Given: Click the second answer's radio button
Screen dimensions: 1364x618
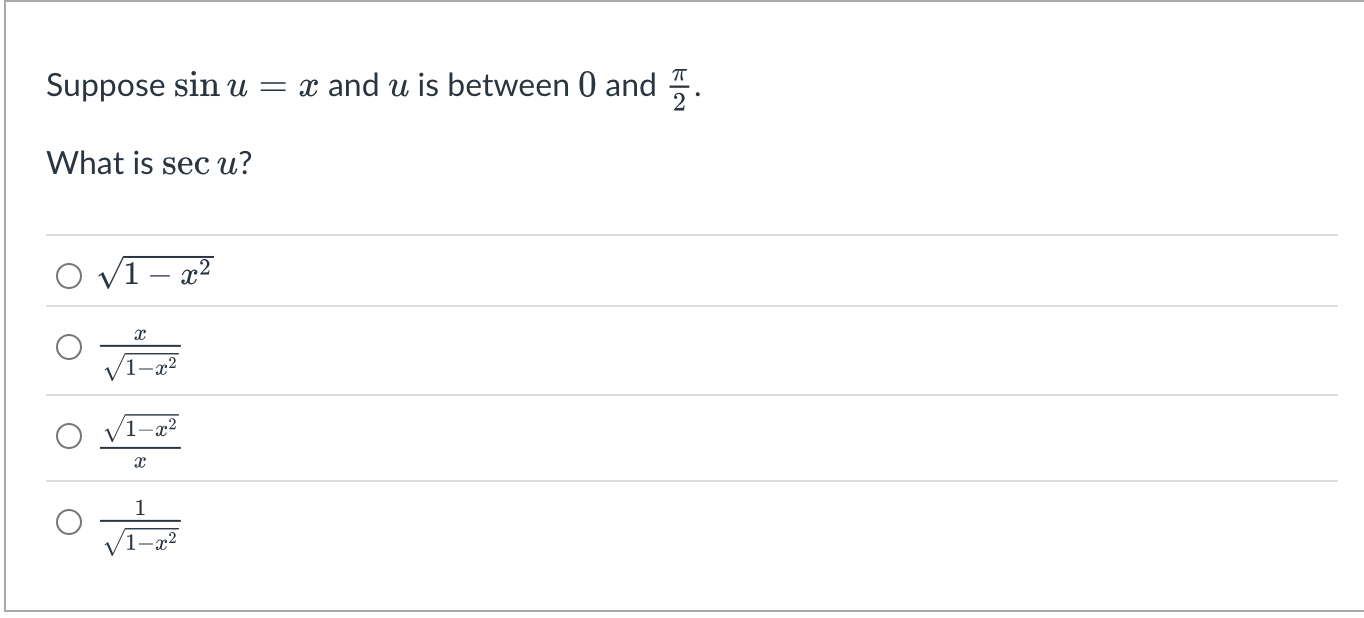Looking at the screenshot, I should (x=66, y=349).
